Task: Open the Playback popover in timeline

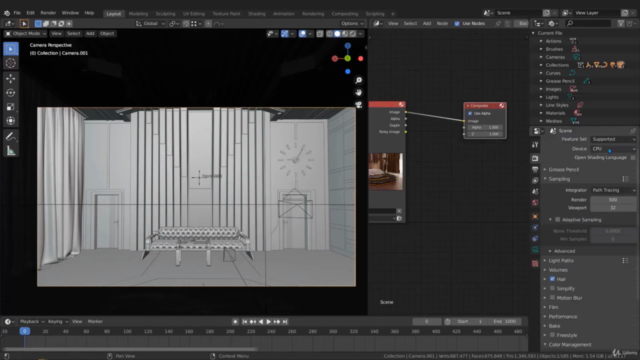Action: click(31, 321)
